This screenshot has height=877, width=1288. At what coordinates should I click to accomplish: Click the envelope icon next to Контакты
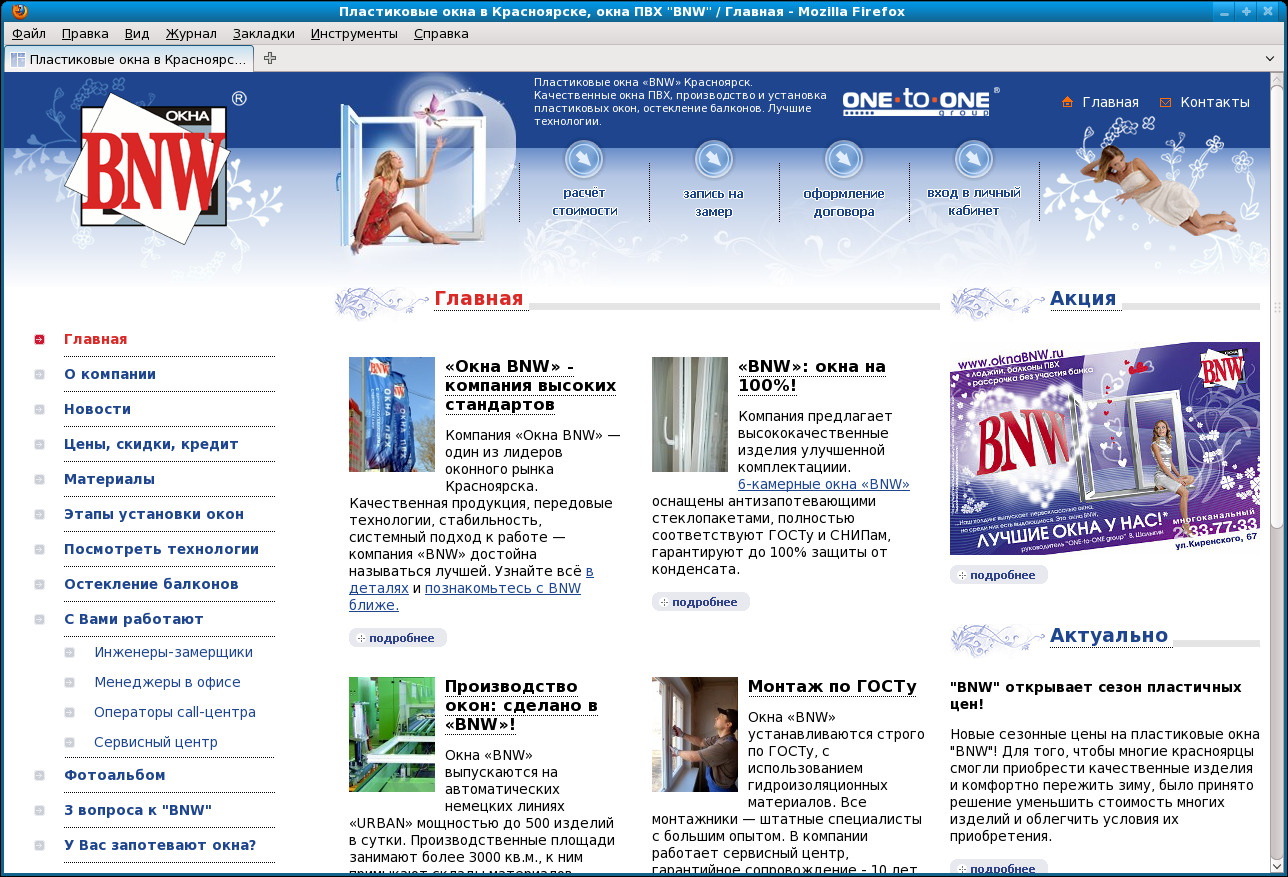(1165, 102)
